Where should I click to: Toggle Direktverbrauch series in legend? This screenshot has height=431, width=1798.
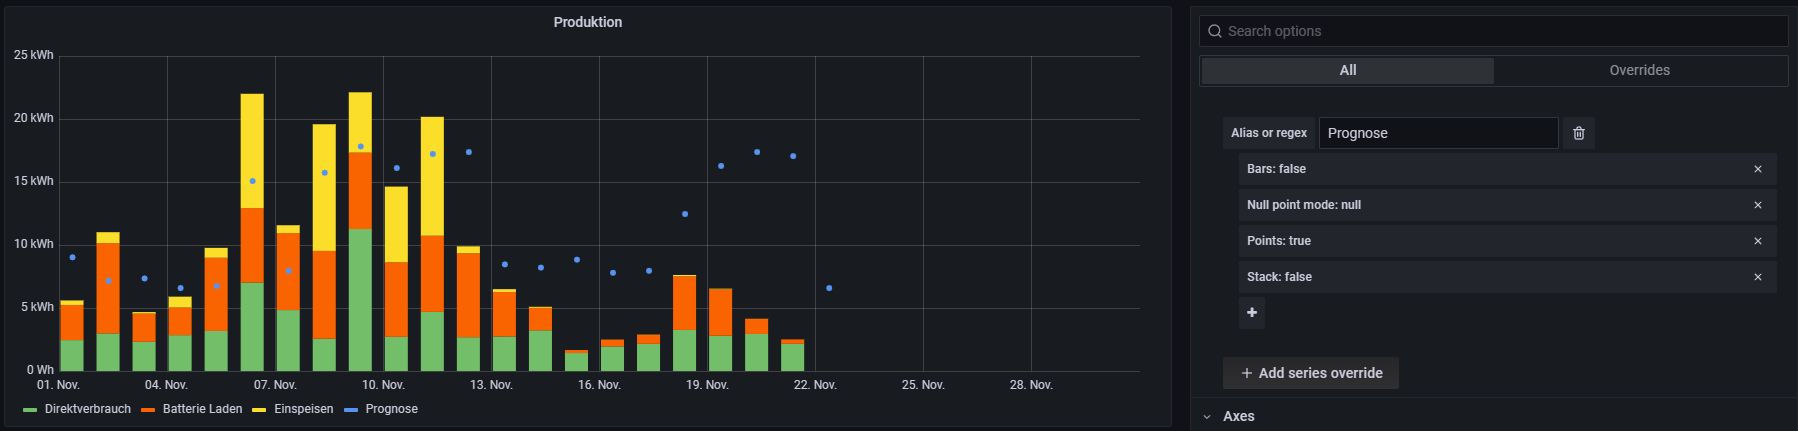(x=87, y=409)
